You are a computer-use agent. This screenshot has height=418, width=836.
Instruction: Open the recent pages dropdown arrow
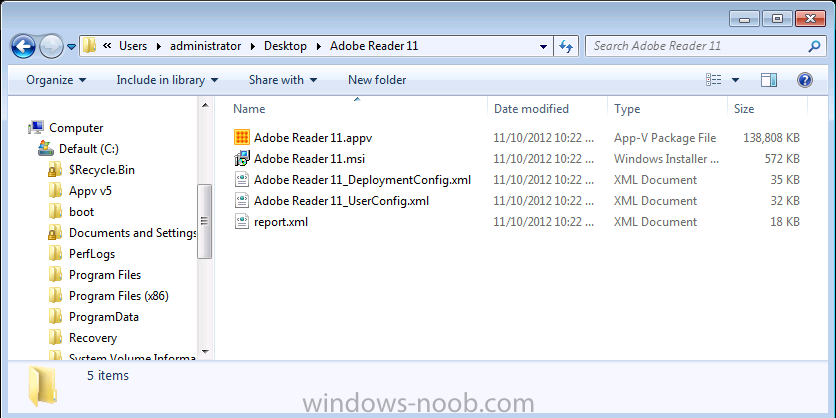[72, 47]
